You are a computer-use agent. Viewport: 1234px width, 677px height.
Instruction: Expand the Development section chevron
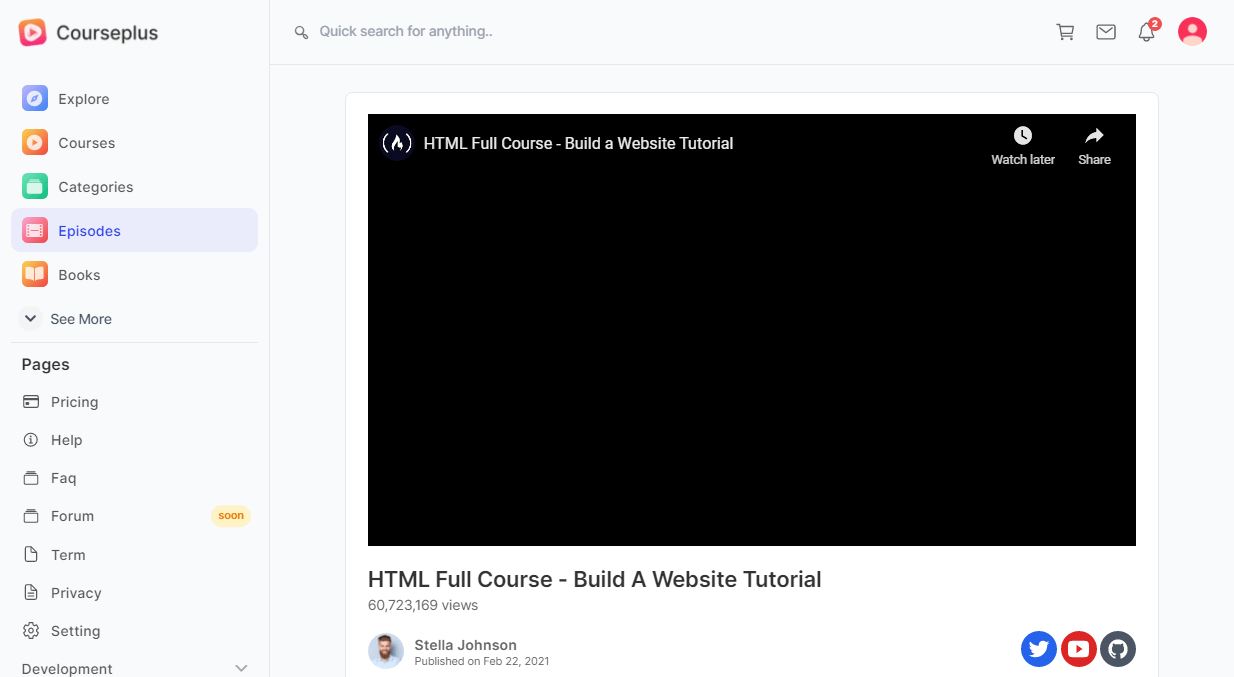pos(241,668)
